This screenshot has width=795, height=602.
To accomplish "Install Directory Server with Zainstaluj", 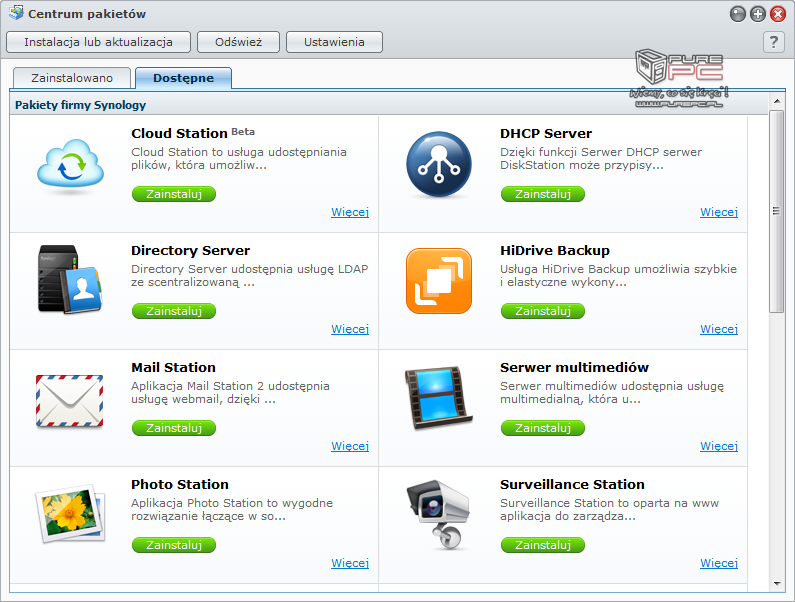I will pyautogui.click(x=174, y=311).
